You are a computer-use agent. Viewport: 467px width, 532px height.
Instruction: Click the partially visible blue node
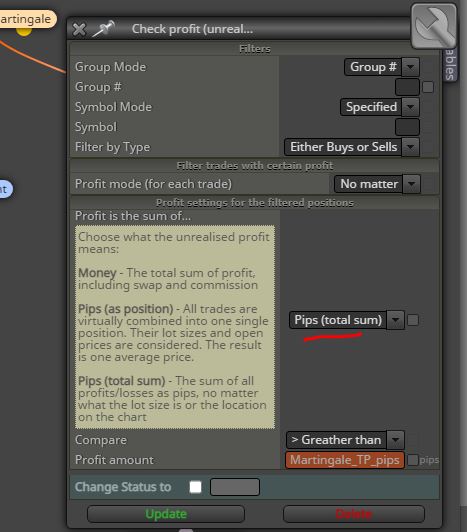click(x=6, y=189)
